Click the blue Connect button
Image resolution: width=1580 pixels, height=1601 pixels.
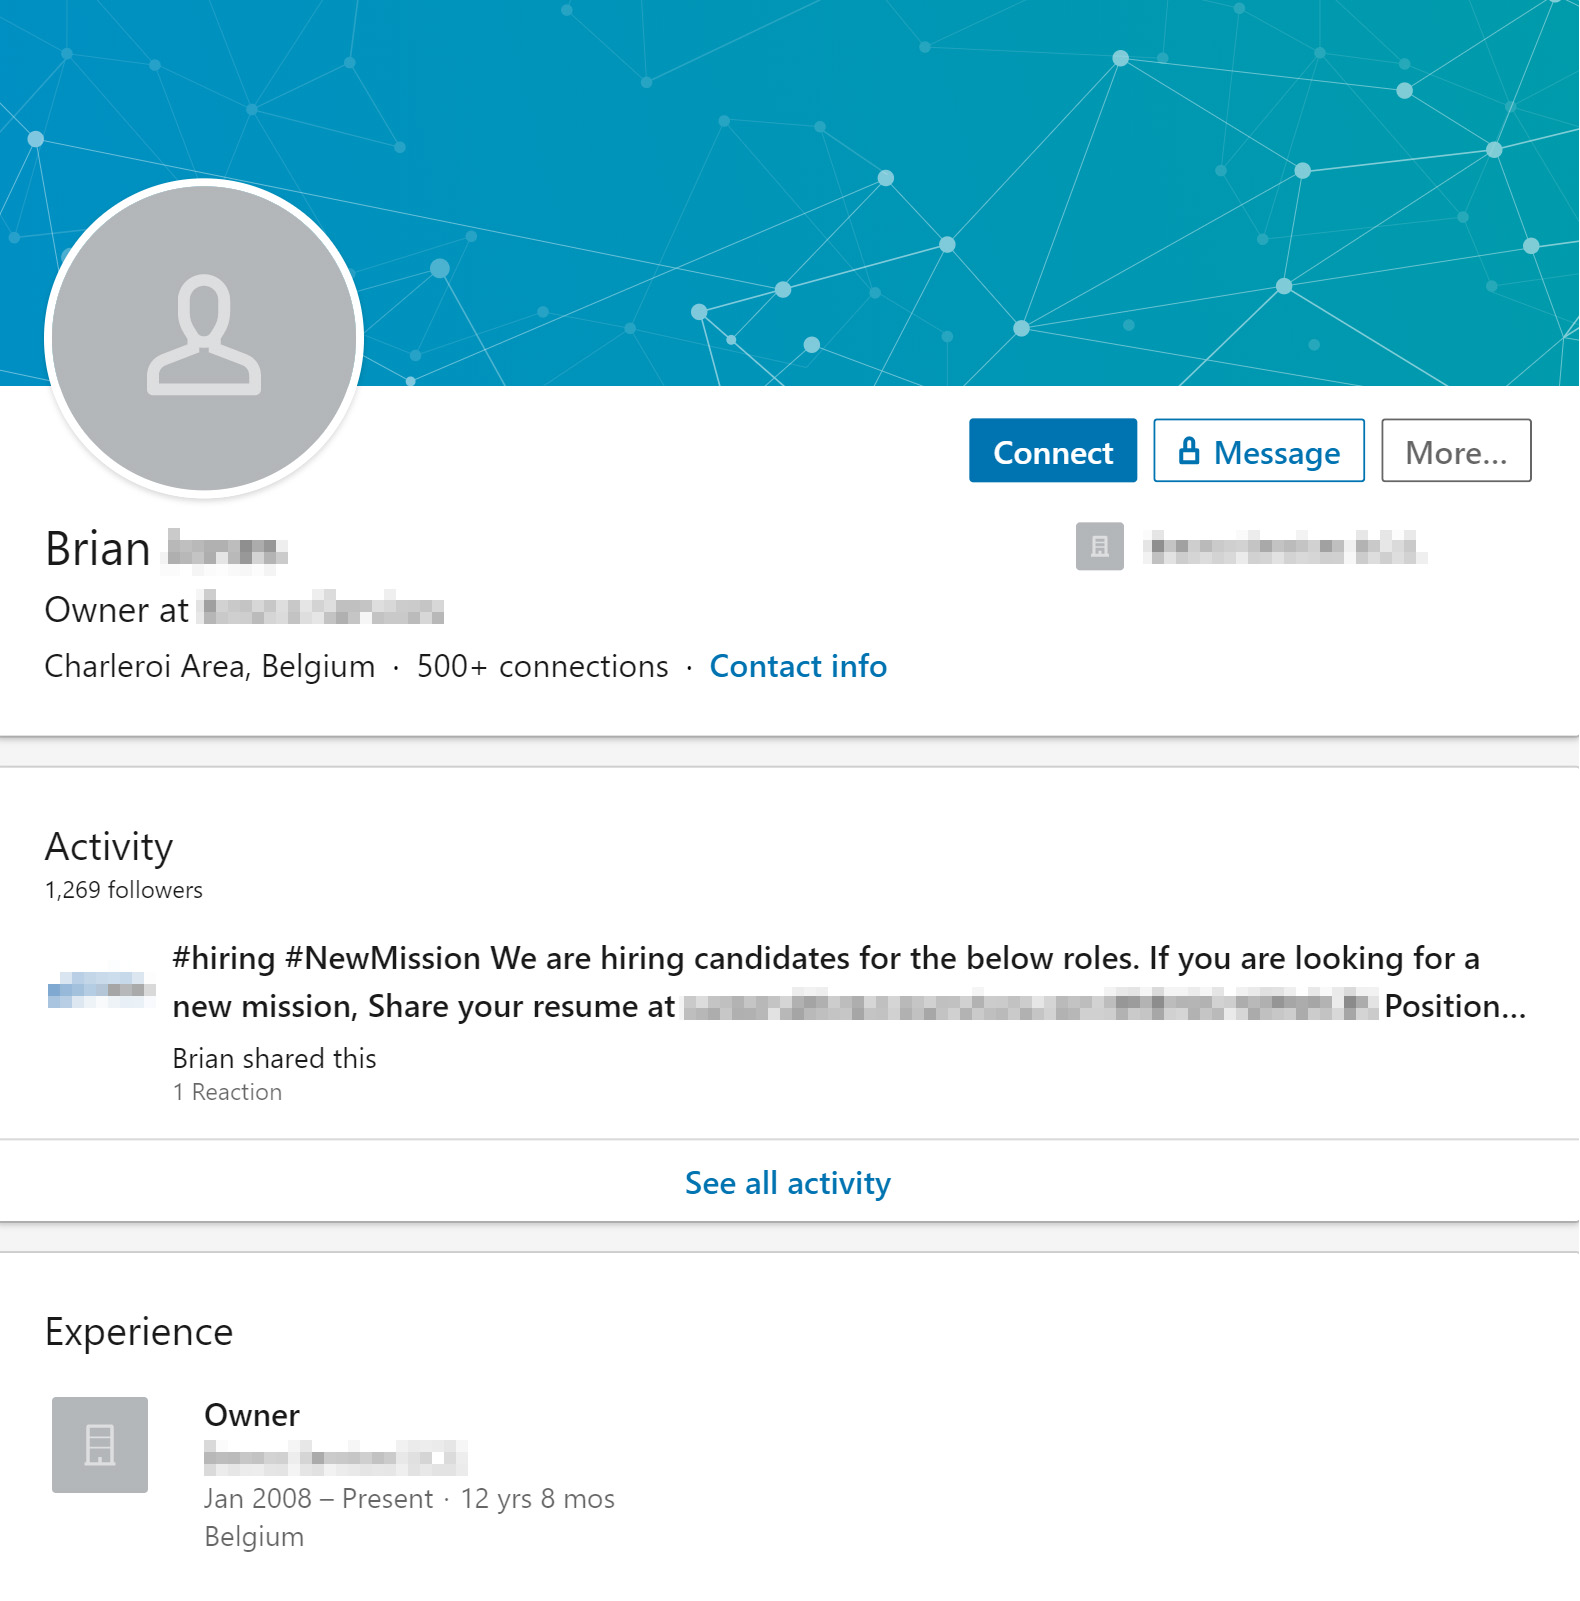pyautogui.click(x=1052, y=450)
